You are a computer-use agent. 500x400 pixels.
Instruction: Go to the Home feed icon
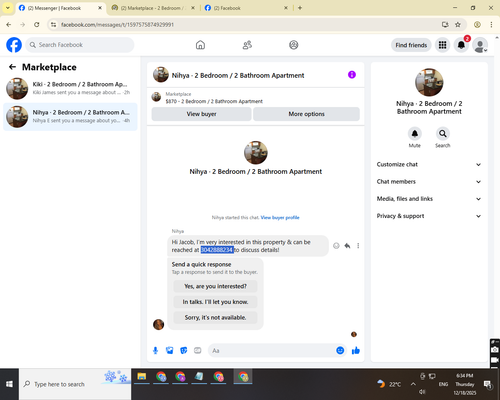coord(200,45)
